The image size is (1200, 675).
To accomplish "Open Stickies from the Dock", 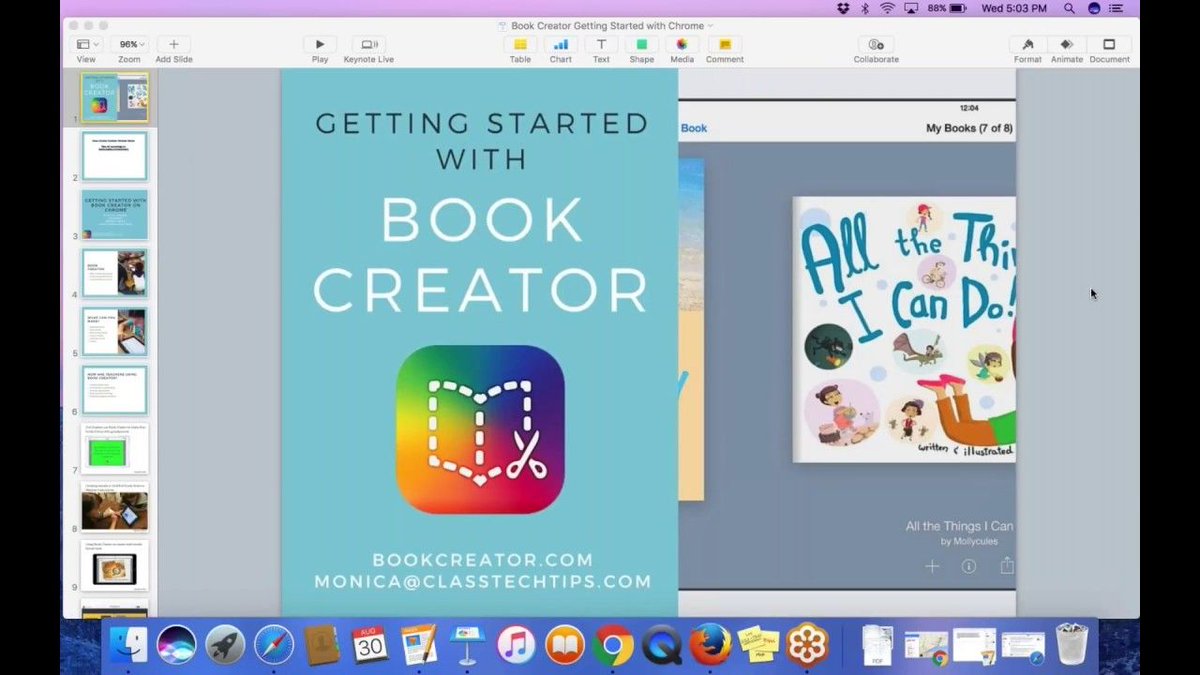I will [x=759, y=645].
